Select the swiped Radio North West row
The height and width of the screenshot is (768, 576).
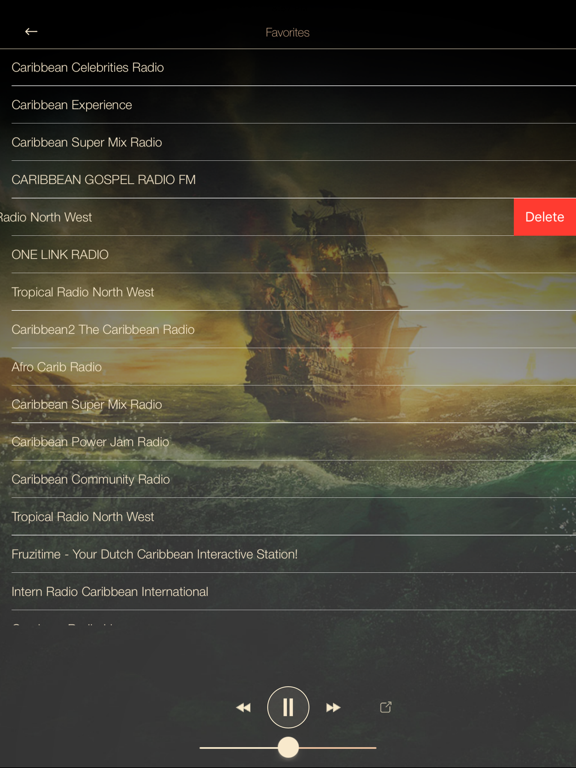(257, 217)
